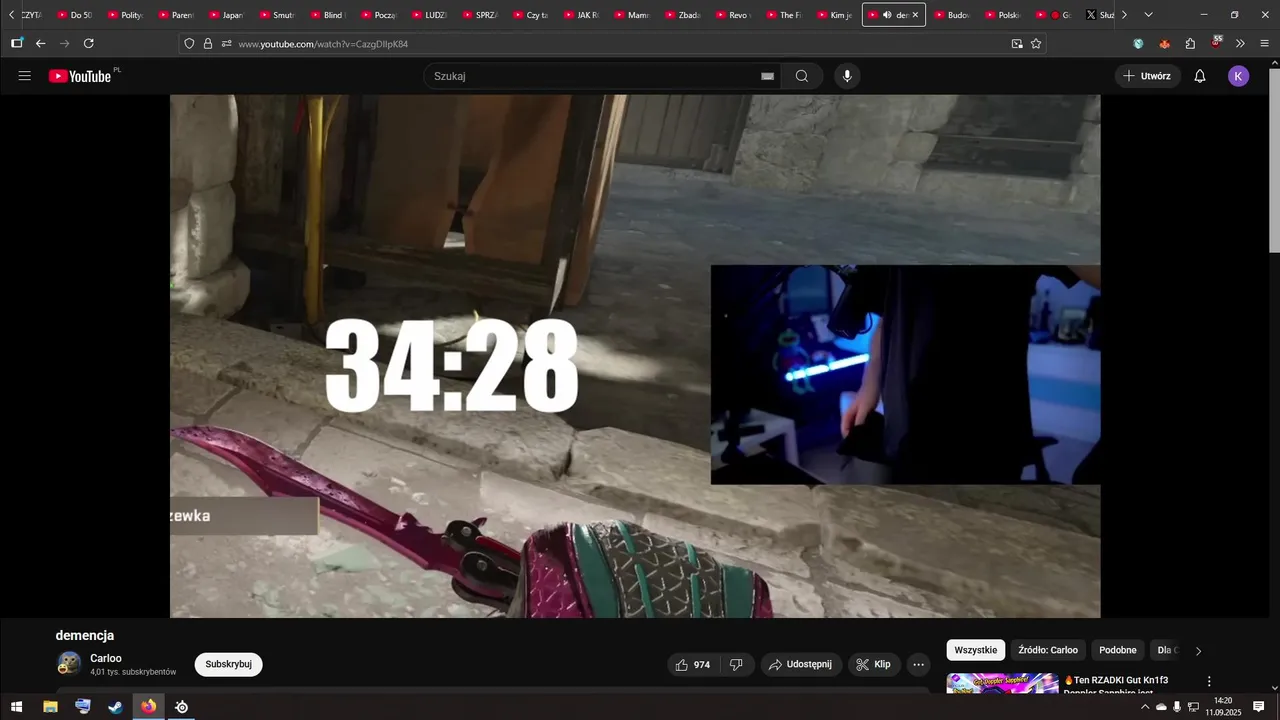
Task: Close the active 'dem' tab
Action: click(x=915, y=15)
